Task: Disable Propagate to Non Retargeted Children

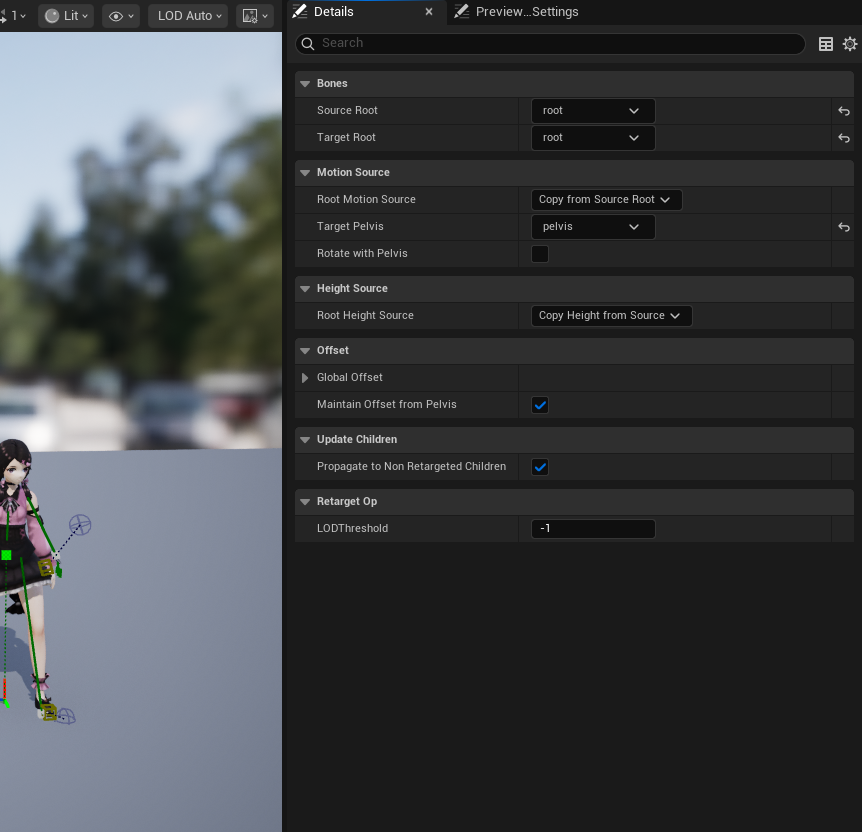Action: (x=540, y=467)
